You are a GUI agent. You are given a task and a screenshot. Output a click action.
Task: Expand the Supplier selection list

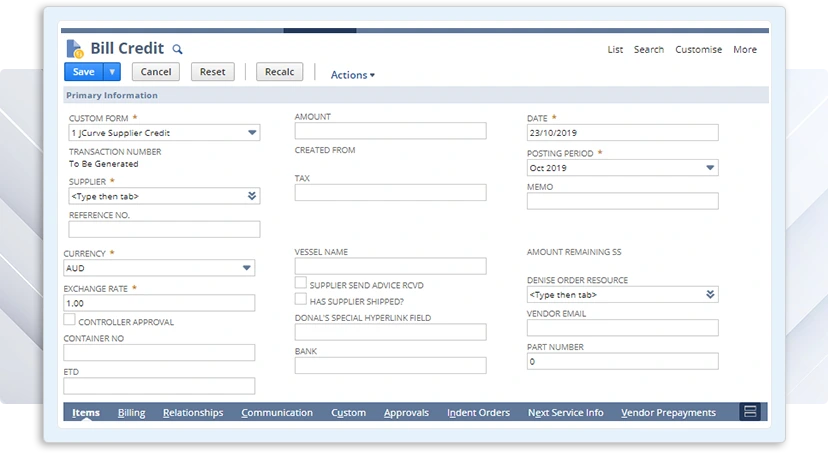click(x=252, y=196)
